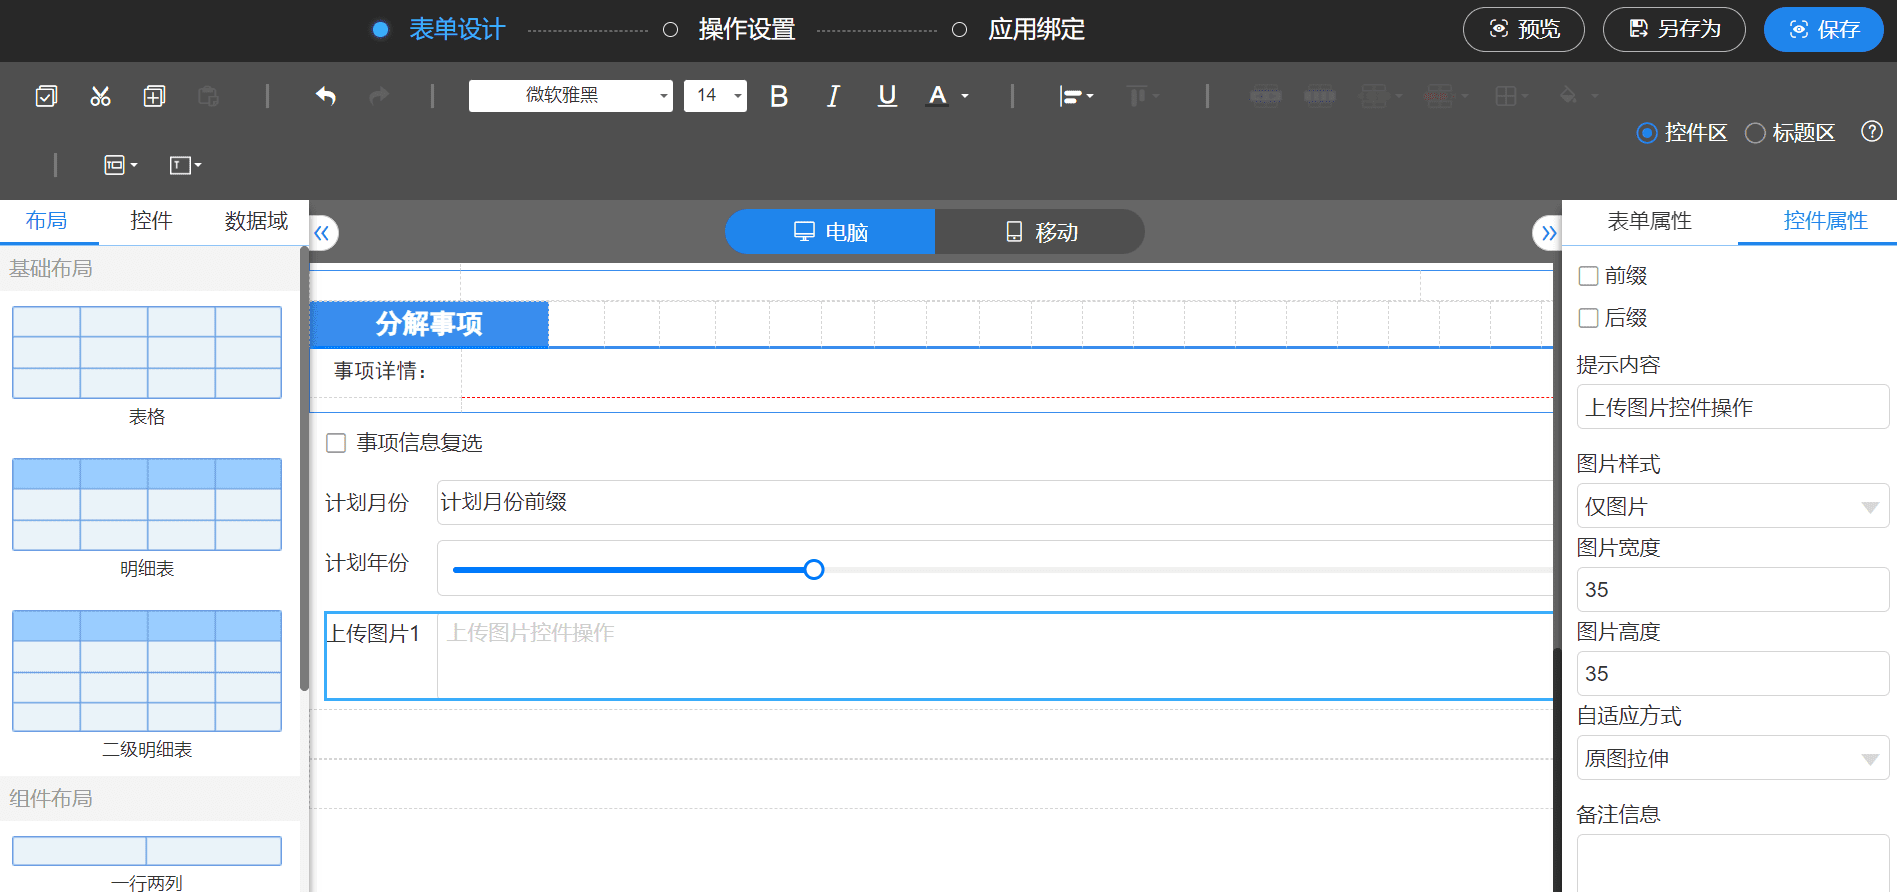Toggle underline formatting
This screenshot has height=892, width=1897.
point(887,96)
